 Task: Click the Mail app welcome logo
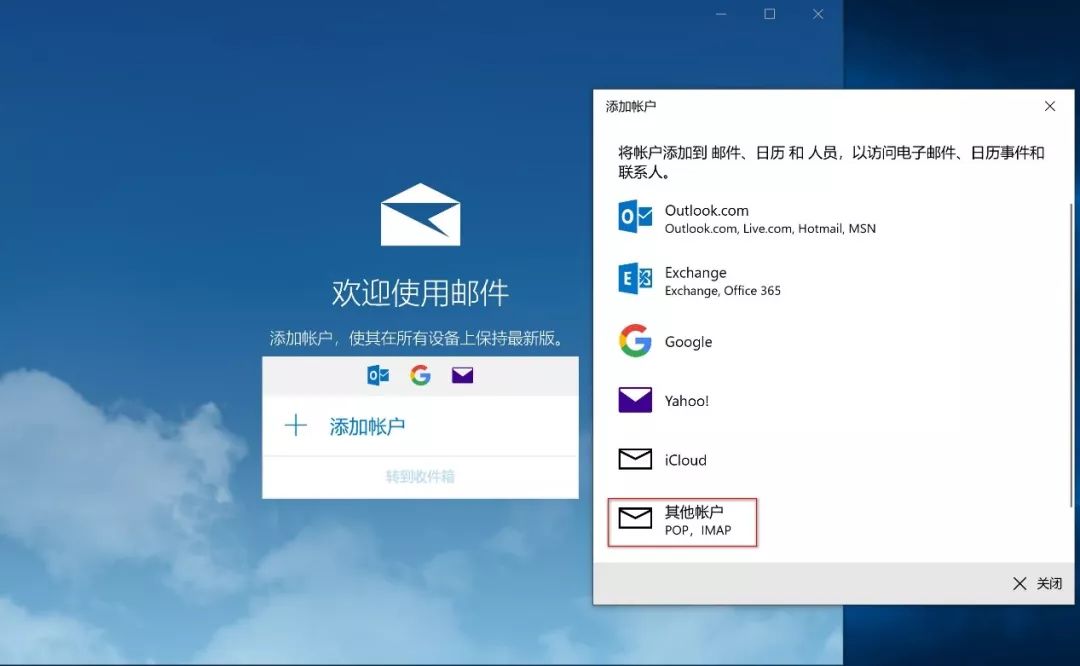click(420, 213)
